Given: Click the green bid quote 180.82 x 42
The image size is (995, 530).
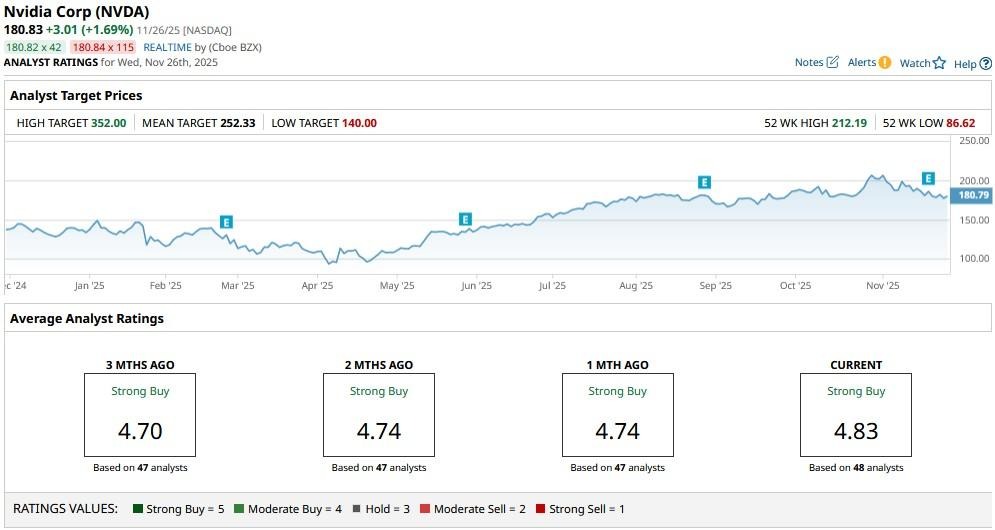Looking at the screenshot, I should [x=34, y=47].
